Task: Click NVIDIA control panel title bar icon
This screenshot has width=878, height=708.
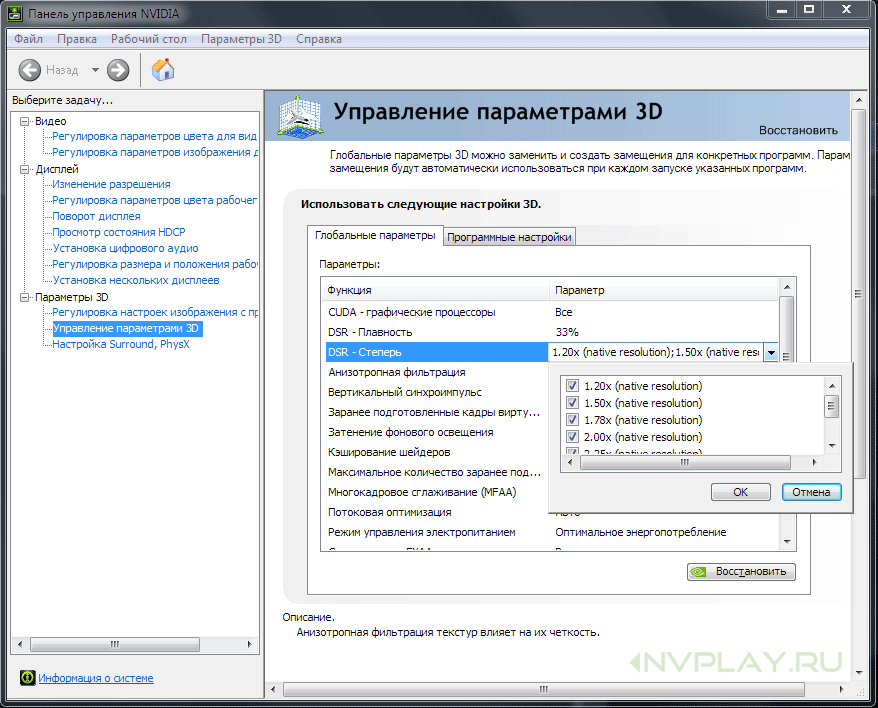Action: 15,13
